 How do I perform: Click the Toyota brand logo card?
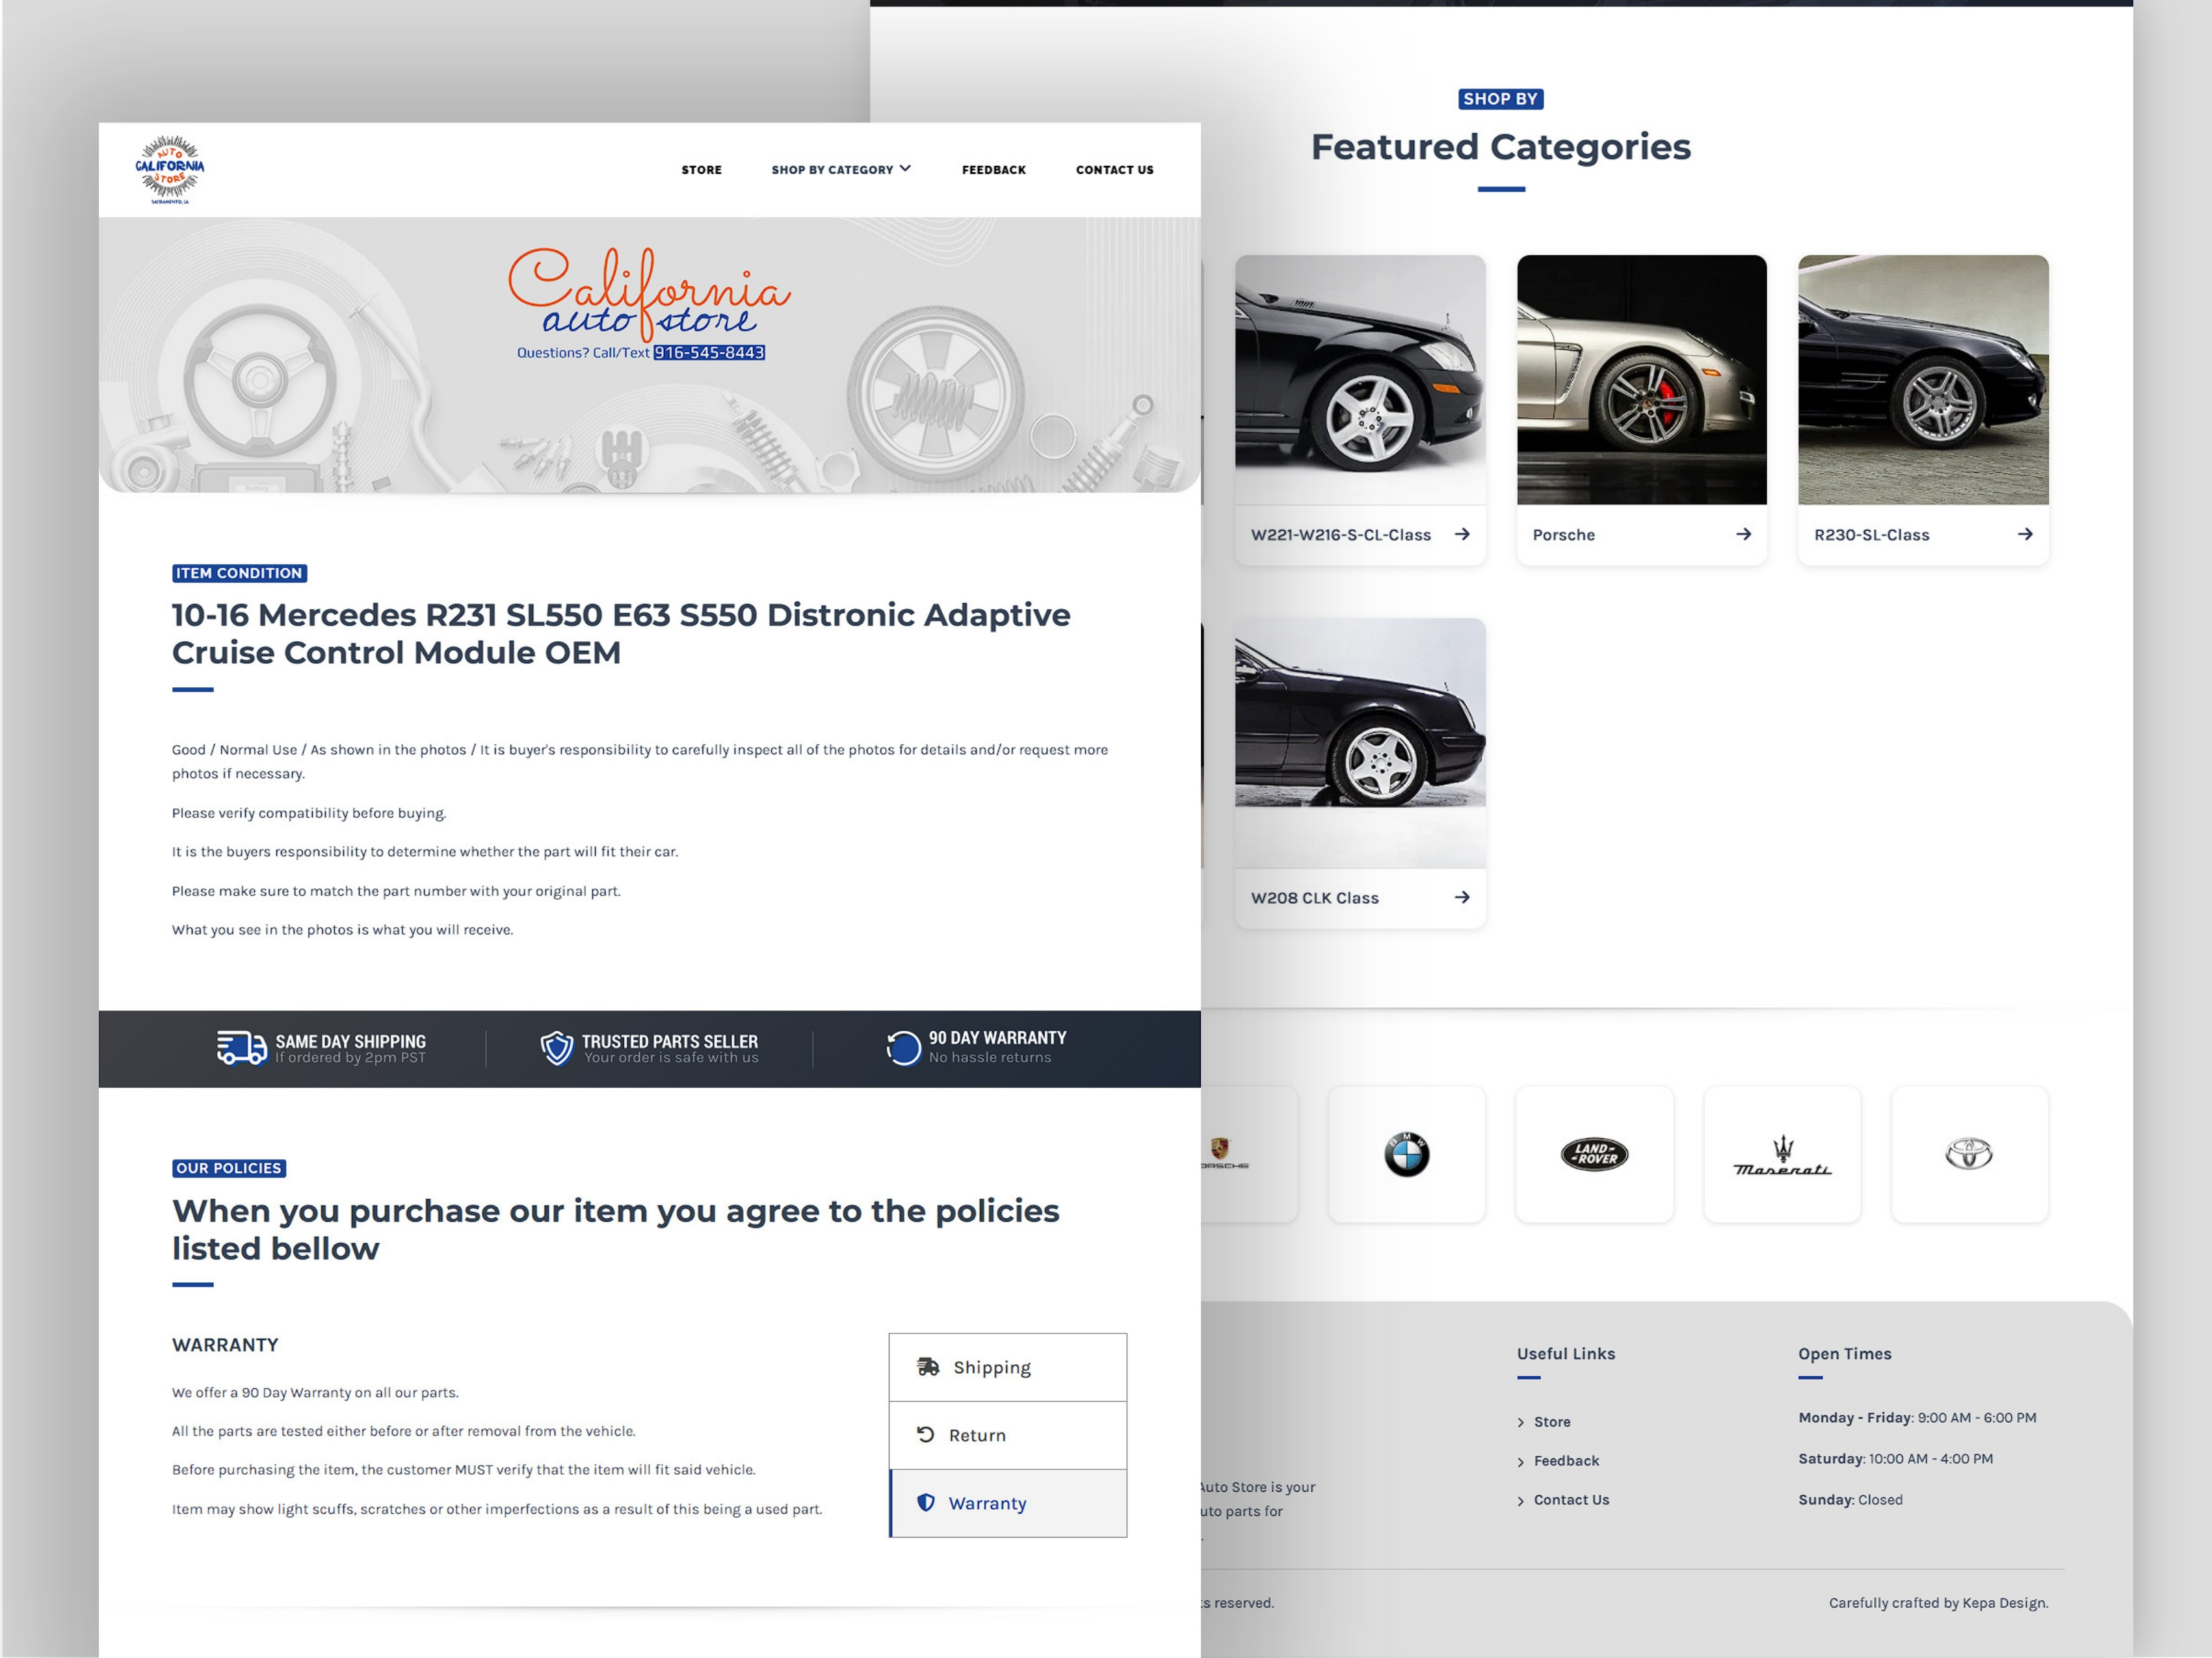click(1969, 1154)
